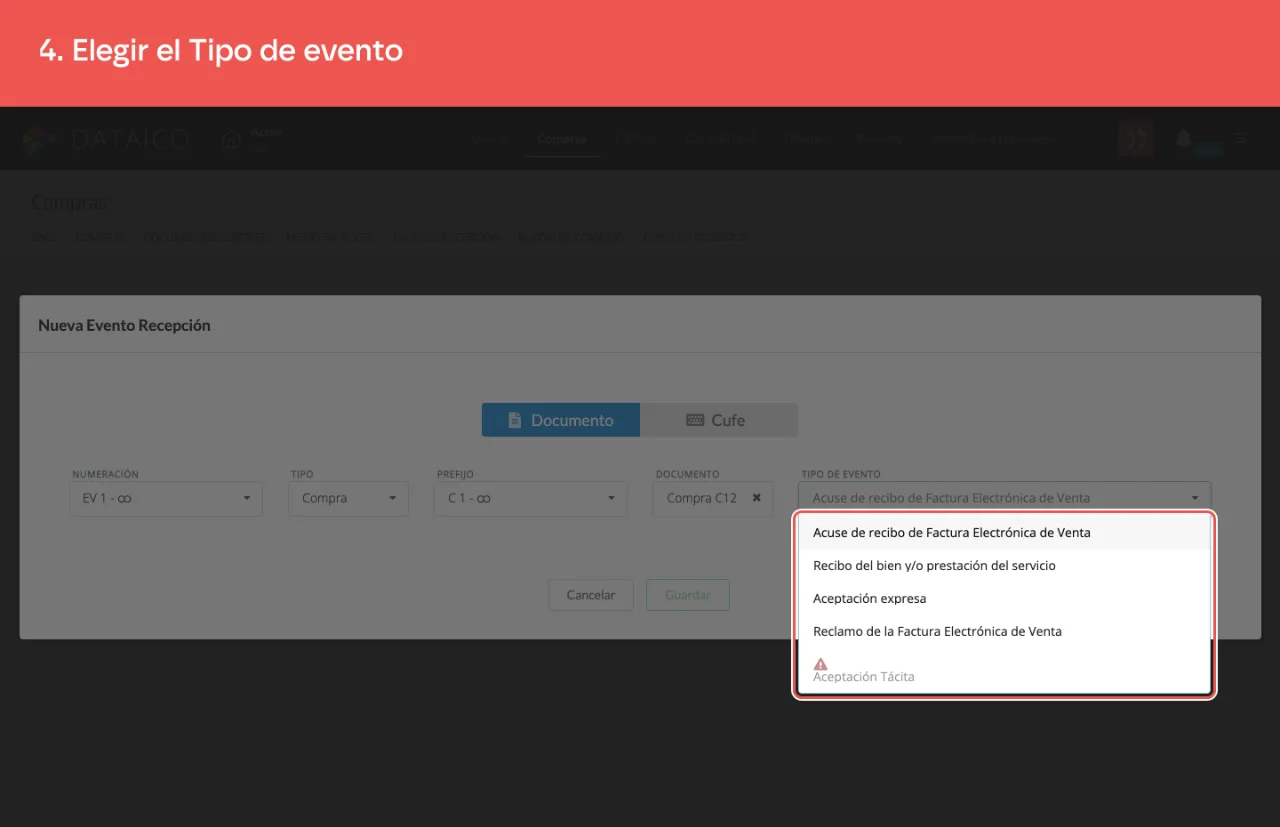Click the Documento field containing Compra C12
1280x827 pixels.
(x=713, y=498)
